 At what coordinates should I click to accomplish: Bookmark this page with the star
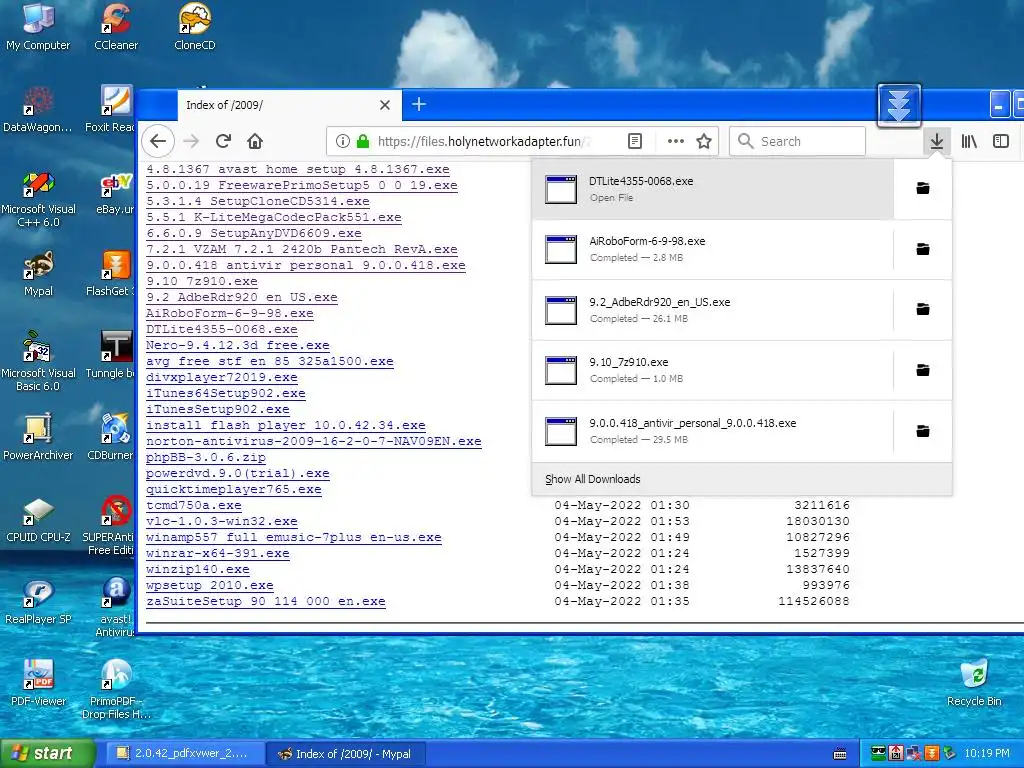(x=704, y=141)
